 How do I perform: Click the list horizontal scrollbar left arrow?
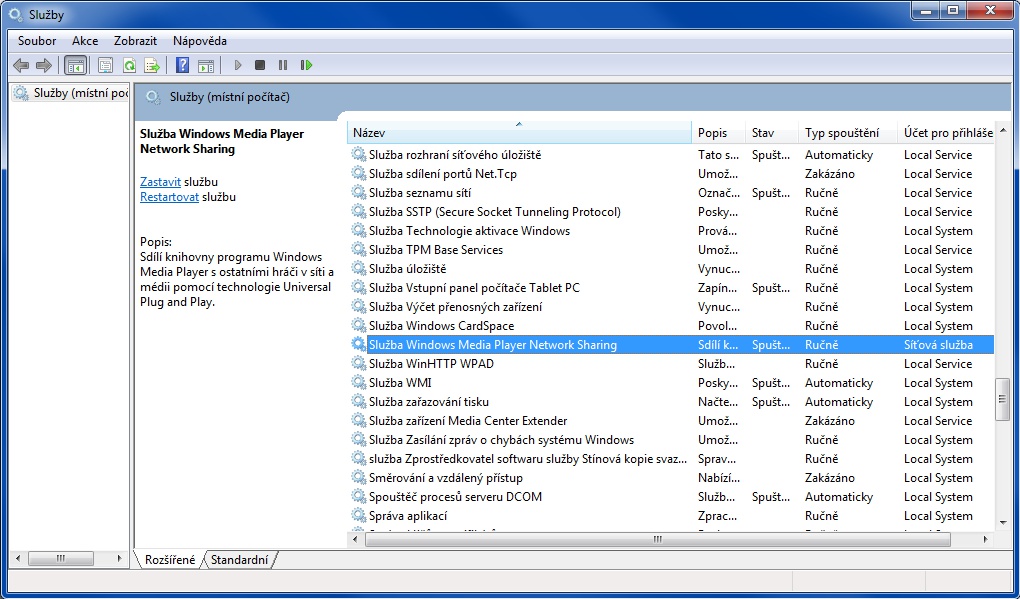[355, 539]
